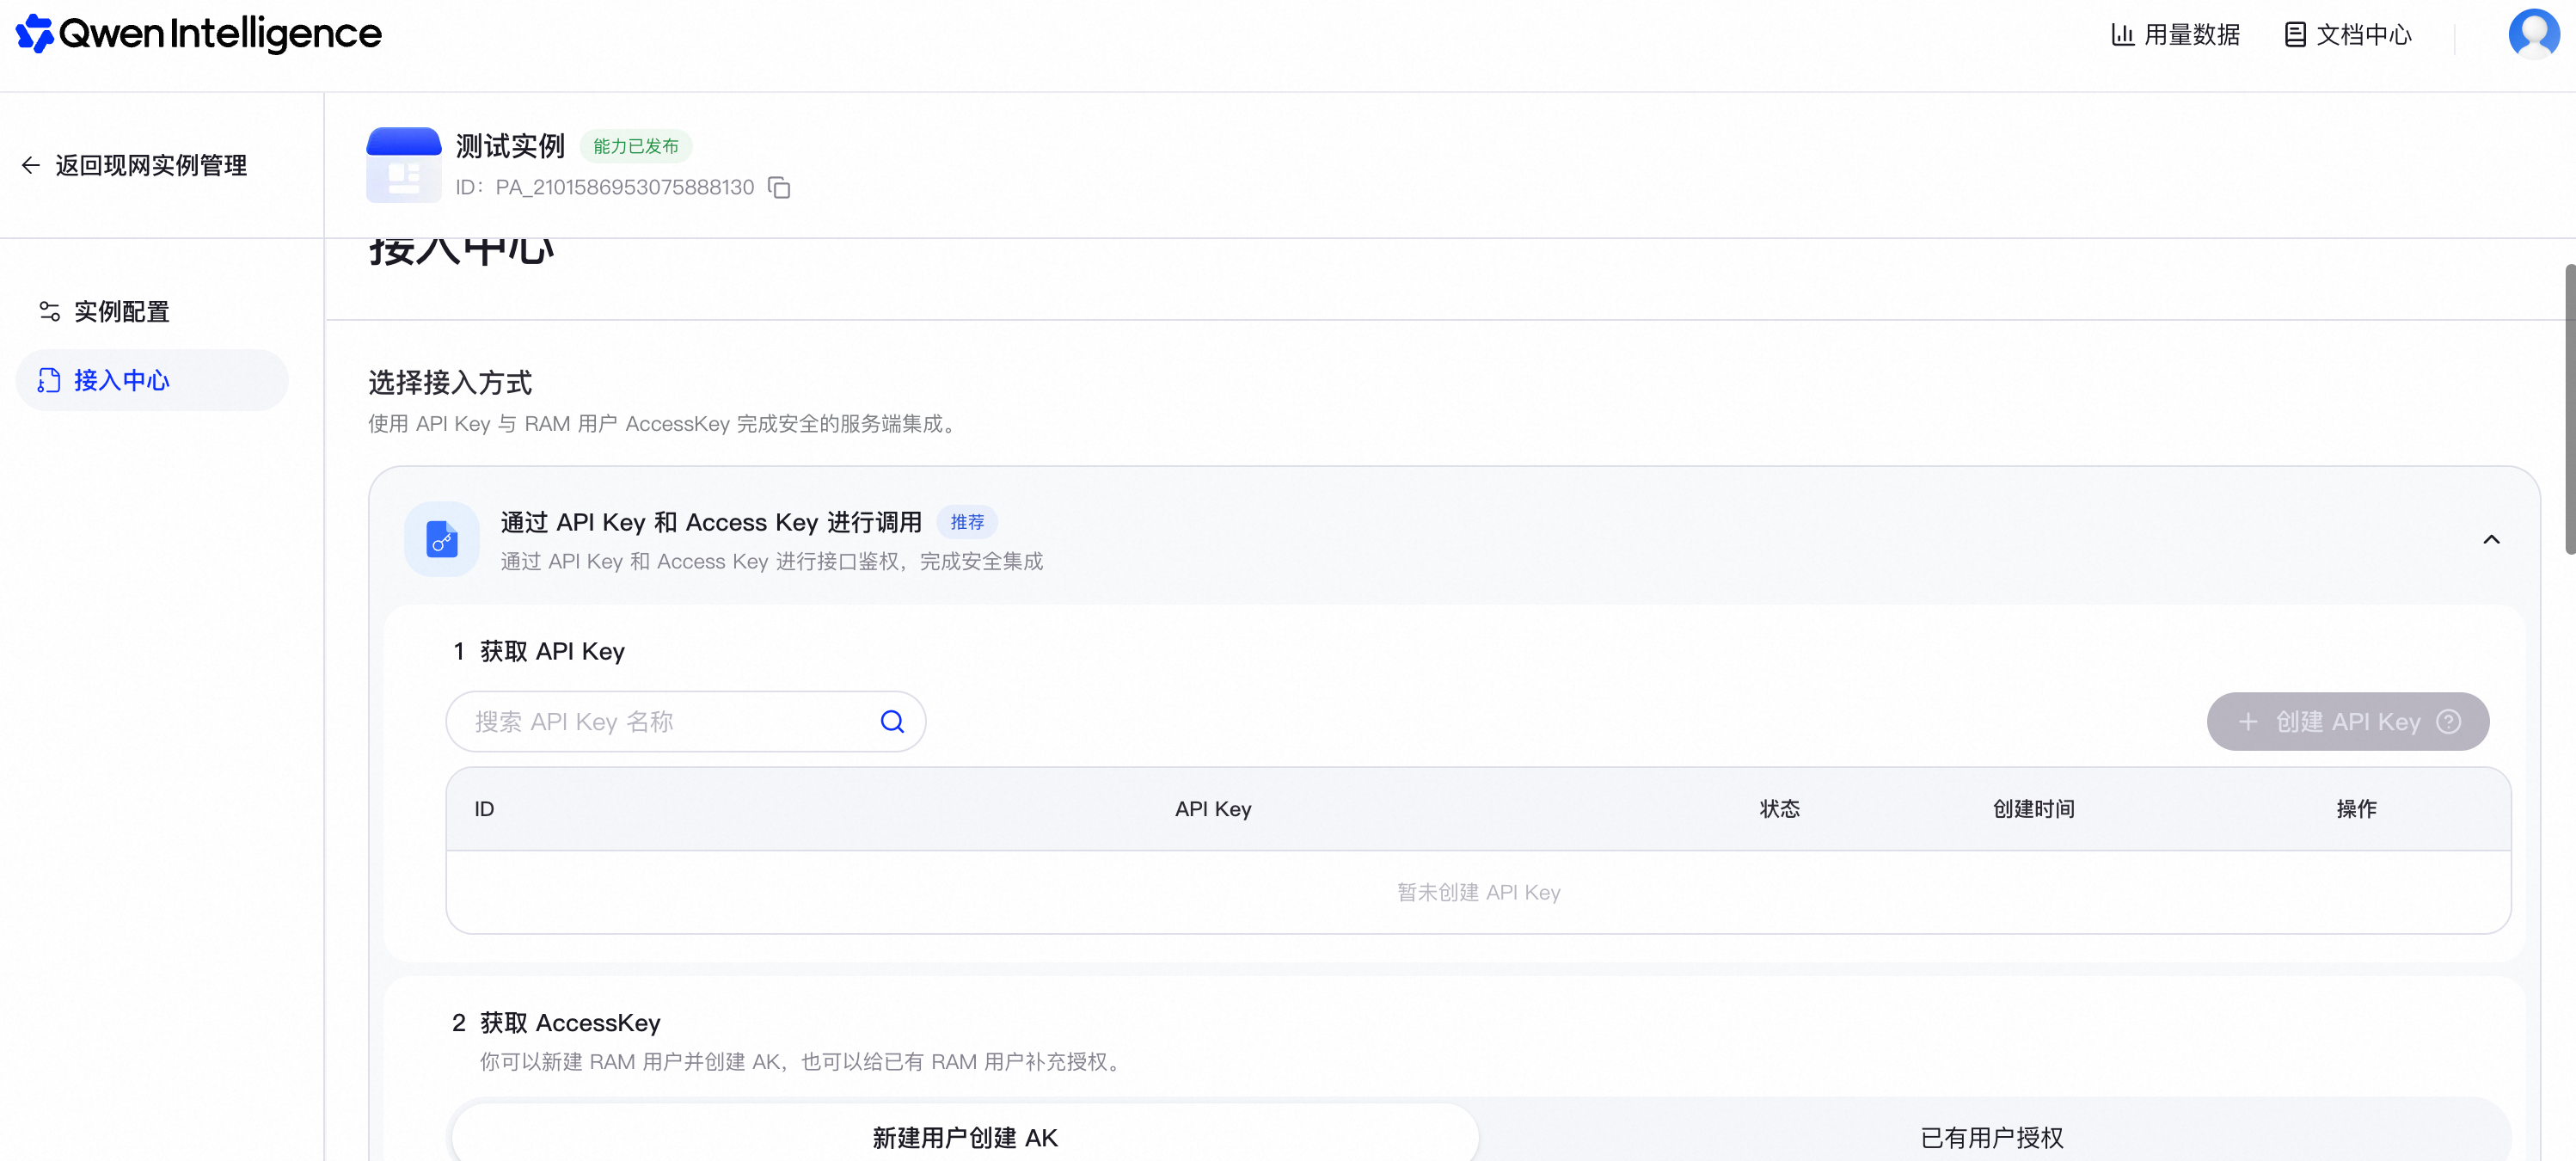2576x1161 pixels.
Task: Click the 创建 API Key button
Action: click(x=2347, y=722)
